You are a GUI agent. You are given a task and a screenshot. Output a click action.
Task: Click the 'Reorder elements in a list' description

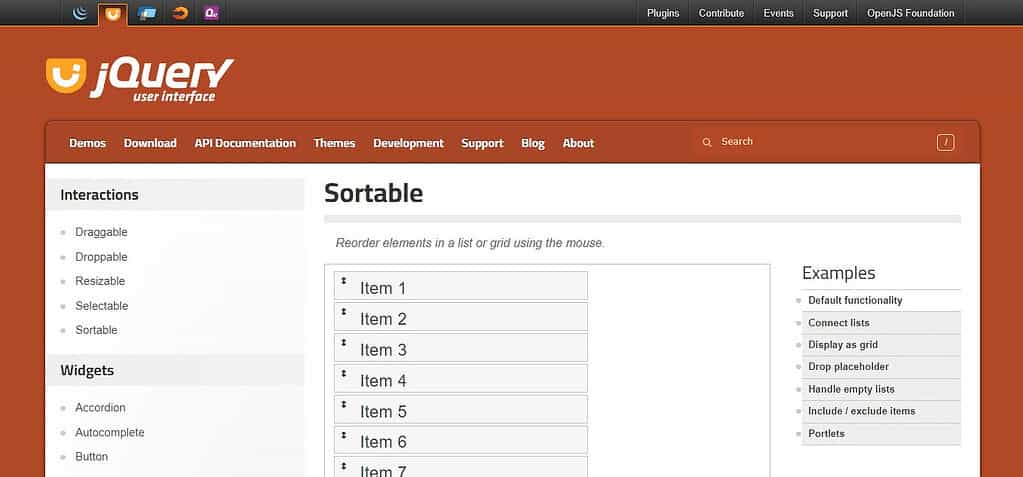(470, 243)
